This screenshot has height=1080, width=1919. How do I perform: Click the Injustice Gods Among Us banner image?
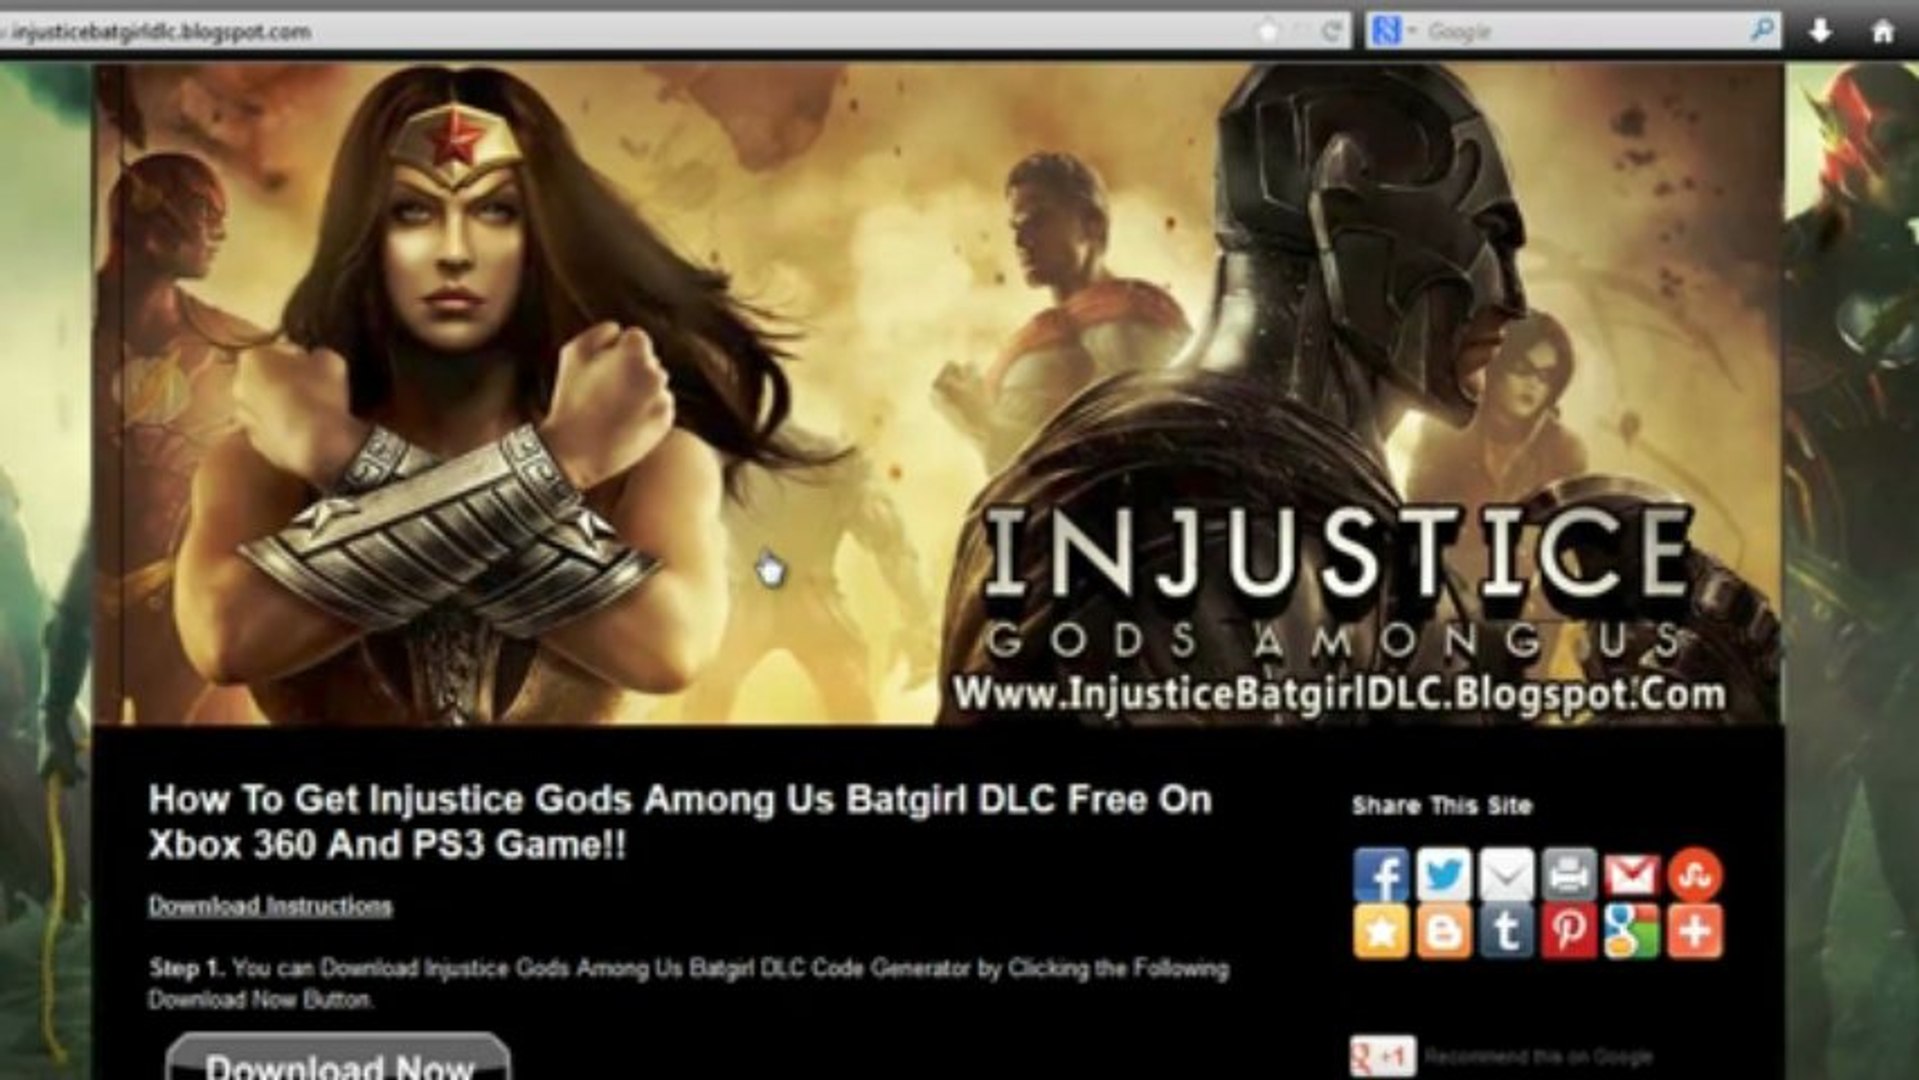coord(939,393)
